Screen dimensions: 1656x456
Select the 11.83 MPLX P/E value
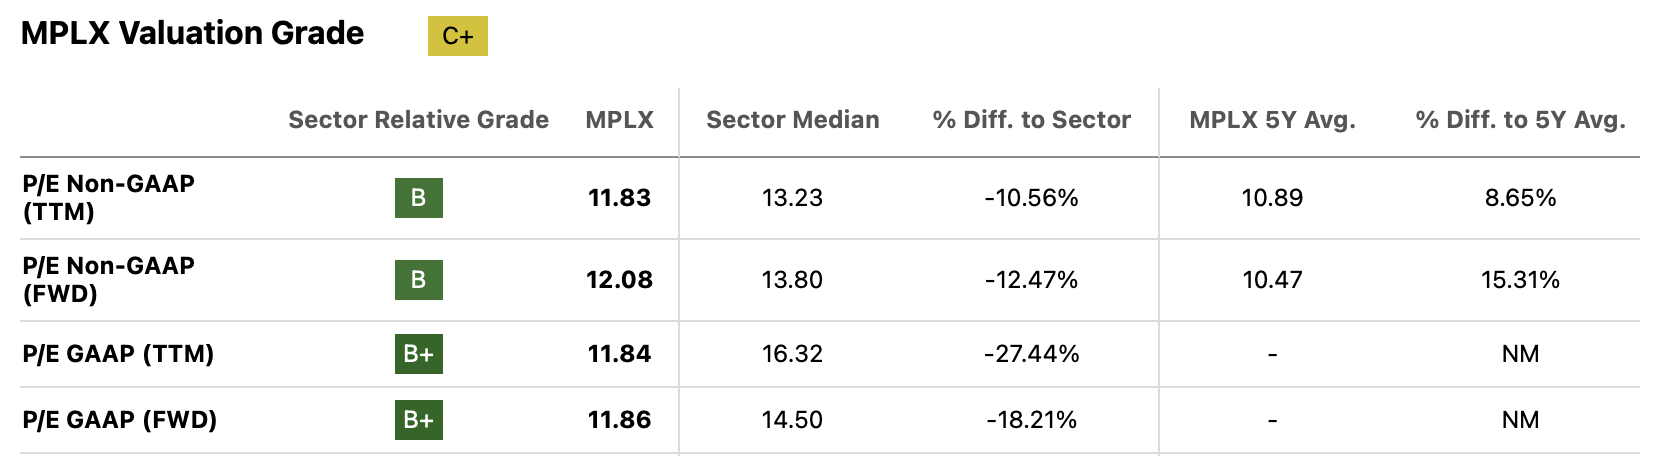click(619, 198)
